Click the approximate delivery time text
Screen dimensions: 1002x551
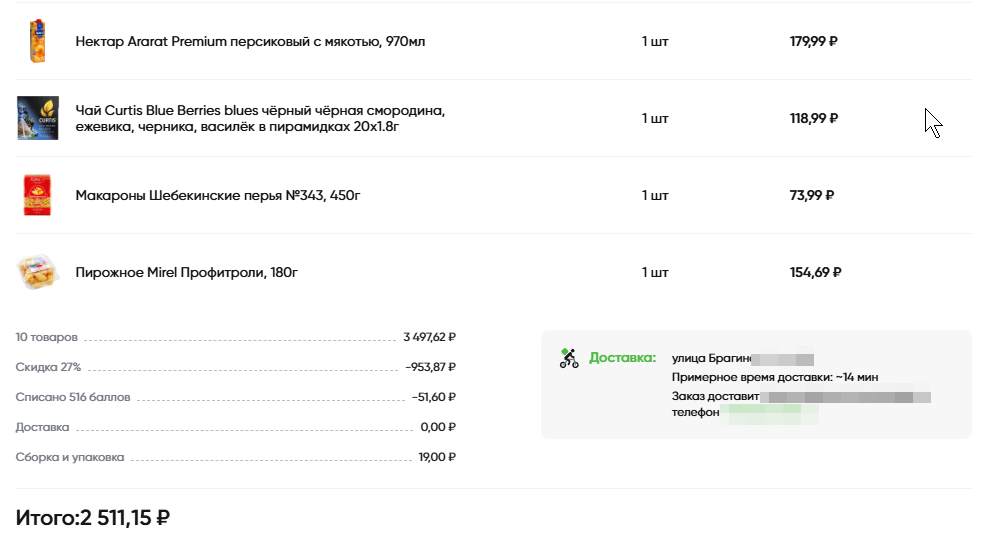pyautogui.click(x=775, y=377)
